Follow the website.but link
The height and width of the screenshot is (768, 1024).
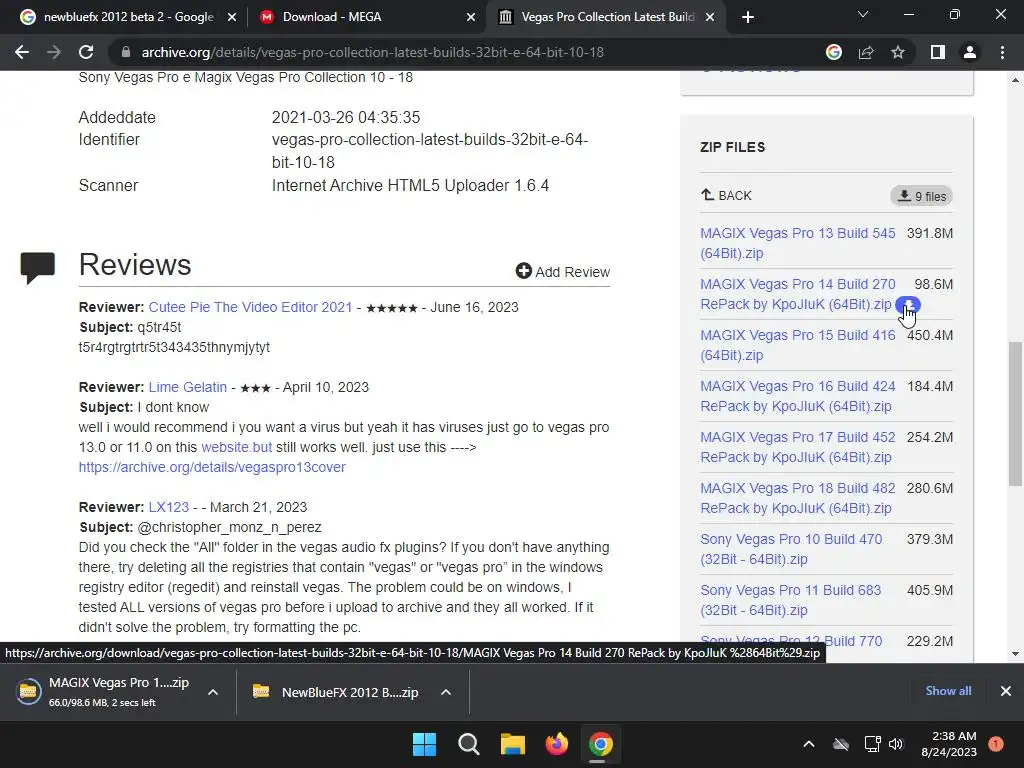(x=236, y=447)
